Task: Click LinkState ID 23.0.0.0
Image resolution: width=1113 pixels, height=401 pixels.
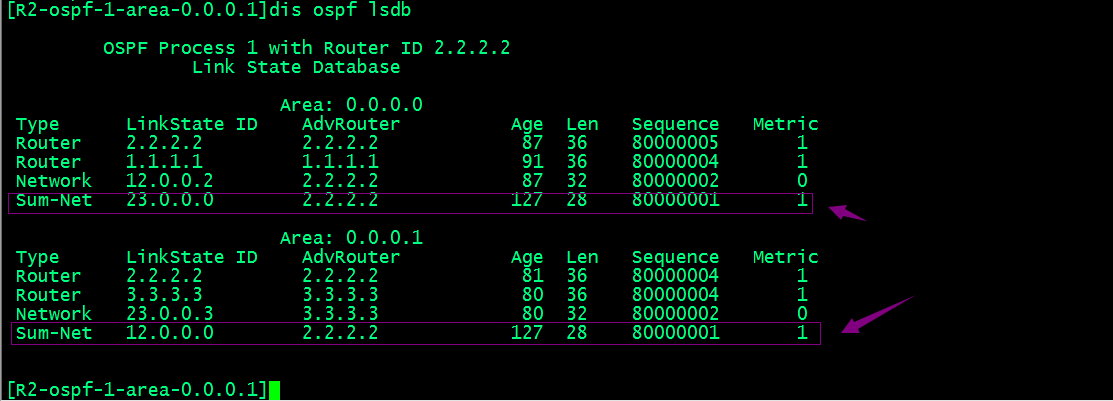Action: (x=170, y=200)
